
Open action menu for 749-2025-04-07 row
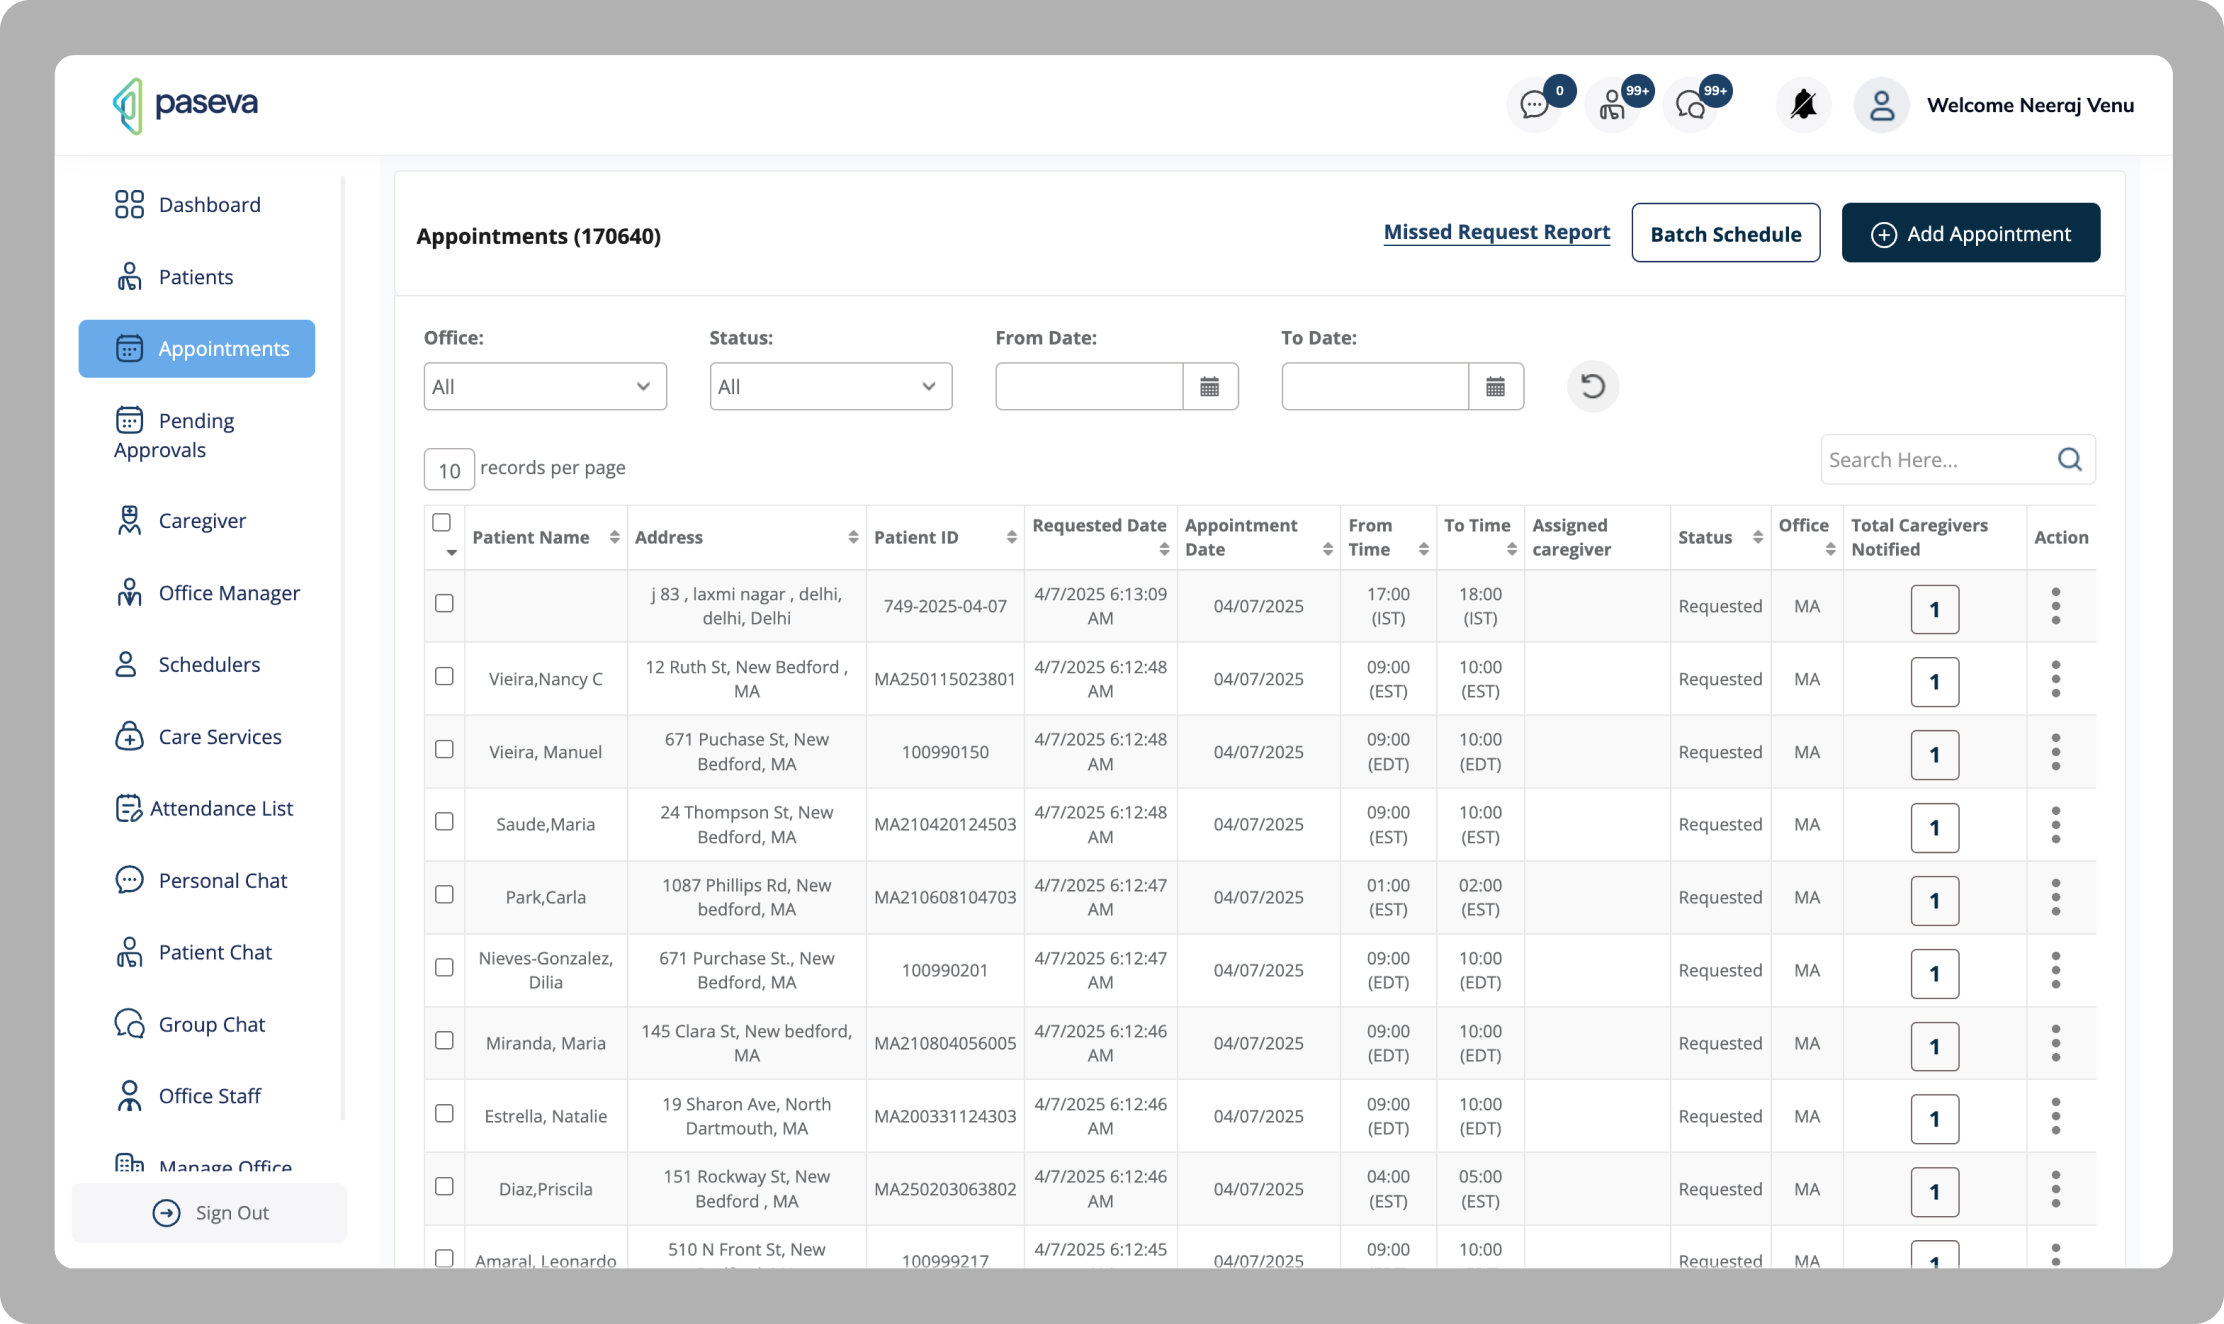point(2056,606)
